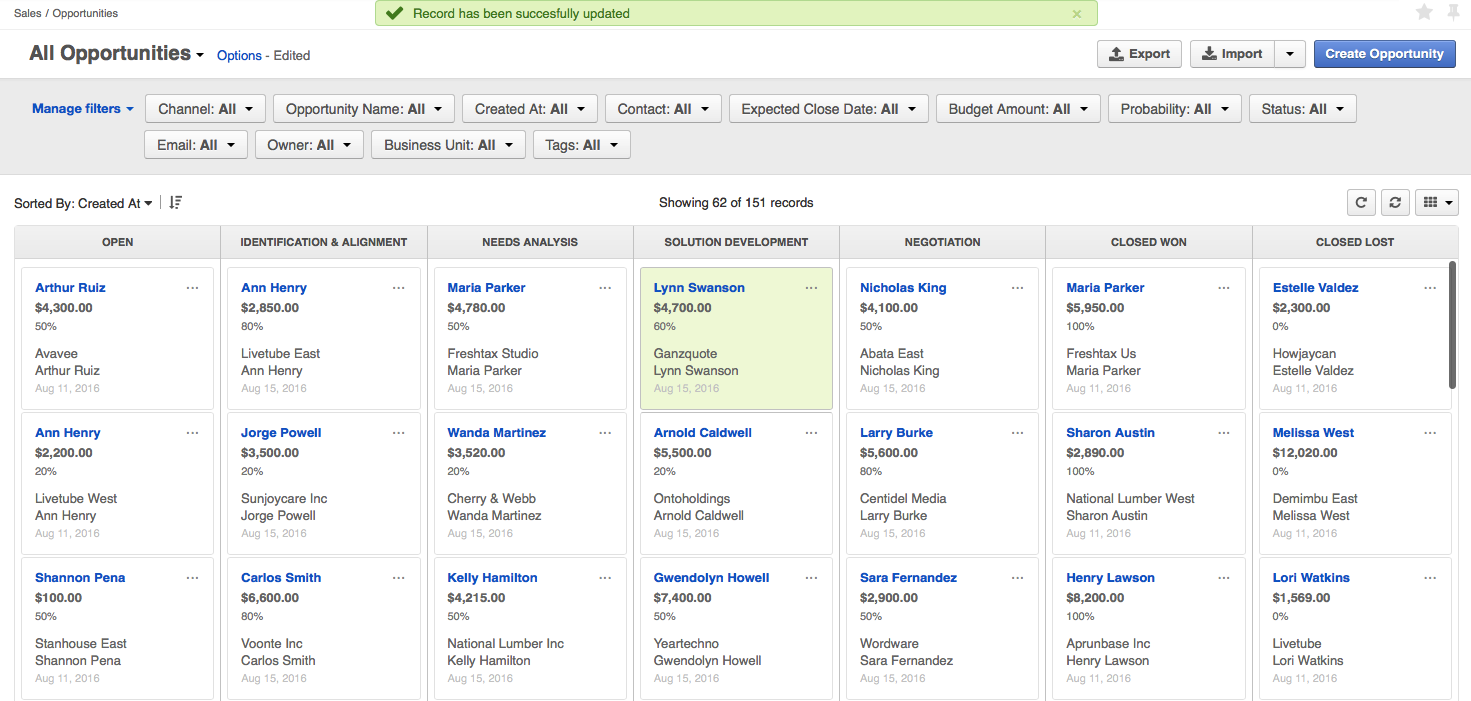Open ellipsis menu on Ann Henry $2,850.00 card

(x=399, y=288)
